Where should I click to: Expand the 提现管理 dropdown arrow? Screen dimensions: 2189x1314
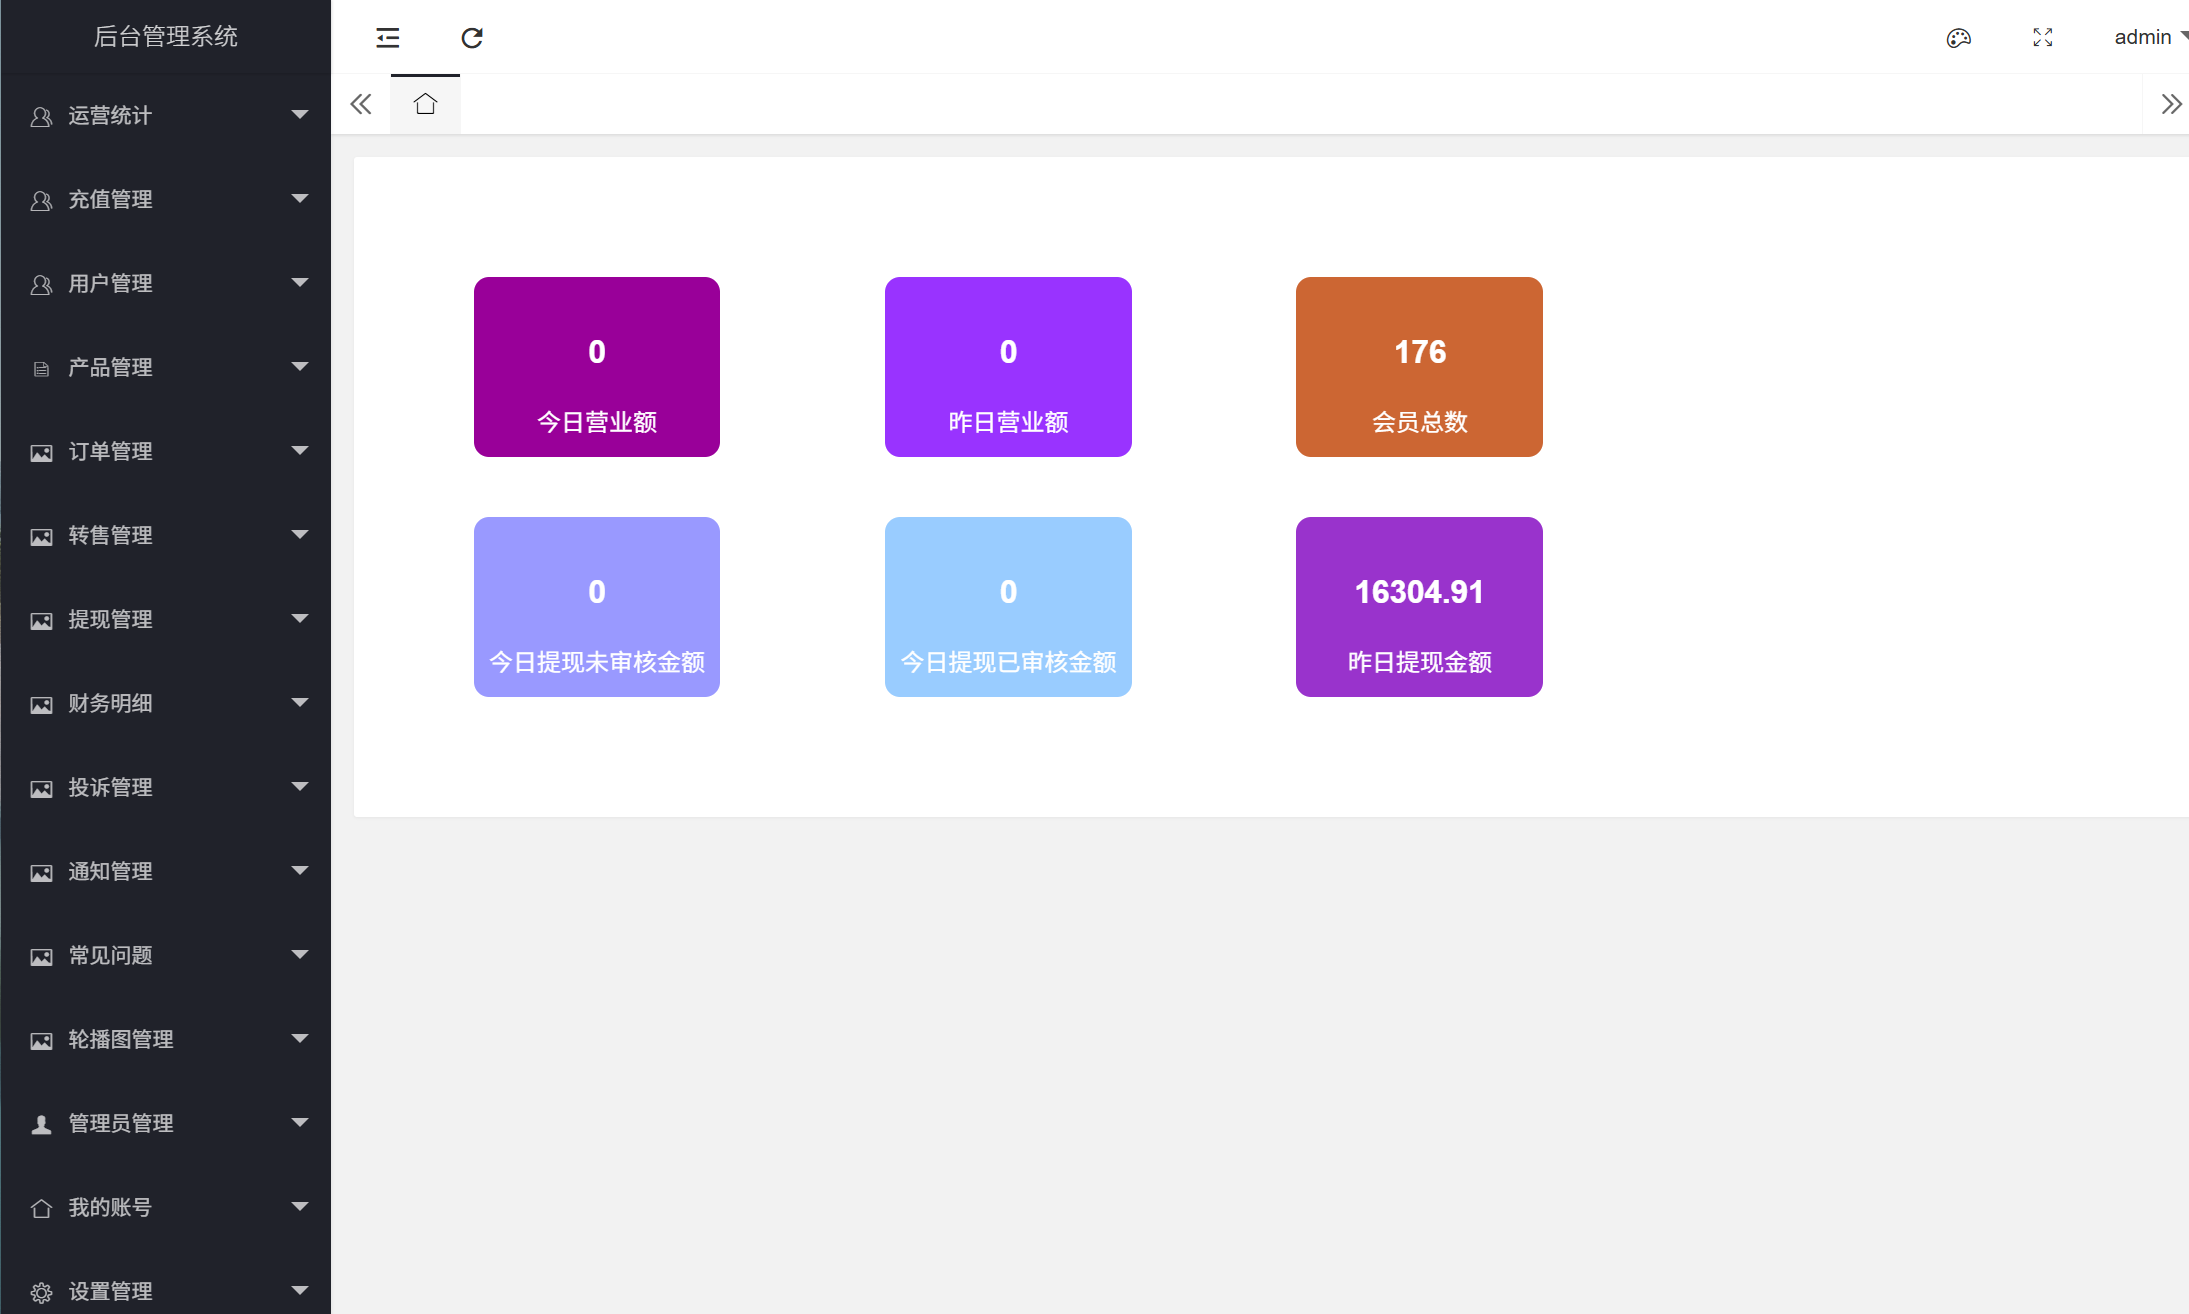click(299, 619)
